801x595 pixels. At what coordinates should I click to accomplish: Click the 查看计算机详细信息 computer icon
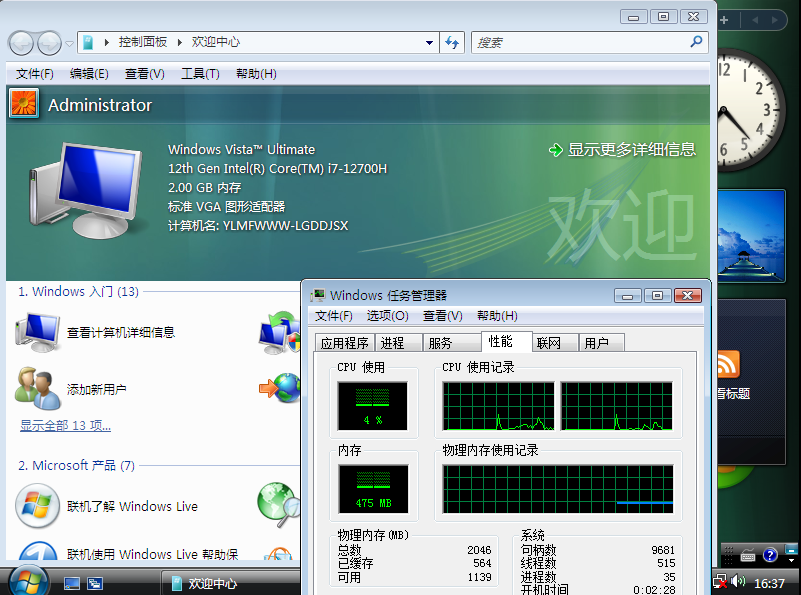pos(38,332)
